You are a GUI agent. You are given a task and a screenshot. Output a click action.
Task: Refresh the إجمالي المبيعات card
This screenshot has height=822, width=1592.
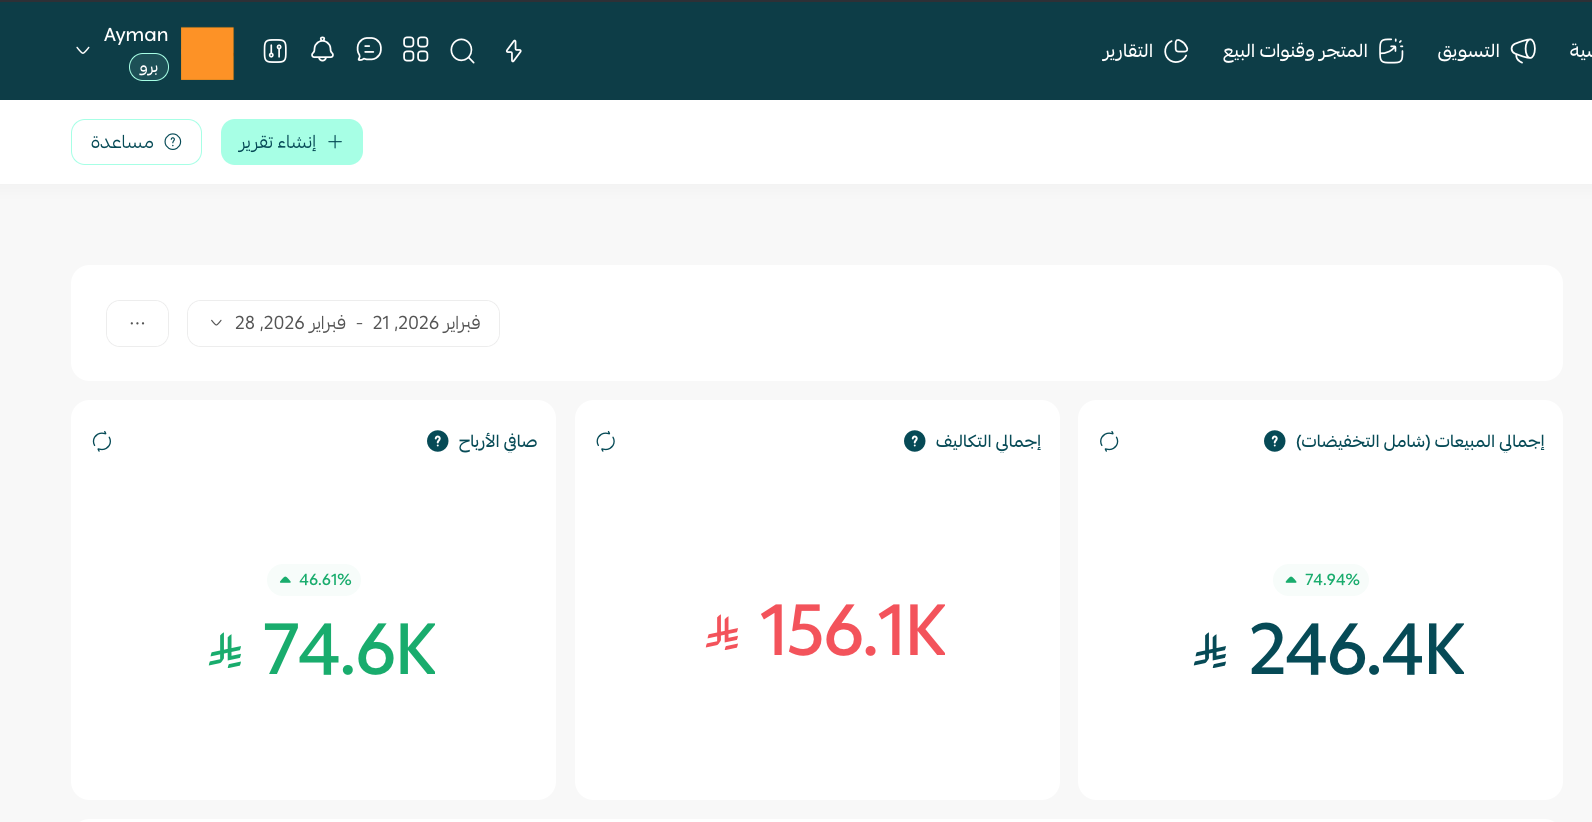coord(1109,441)
